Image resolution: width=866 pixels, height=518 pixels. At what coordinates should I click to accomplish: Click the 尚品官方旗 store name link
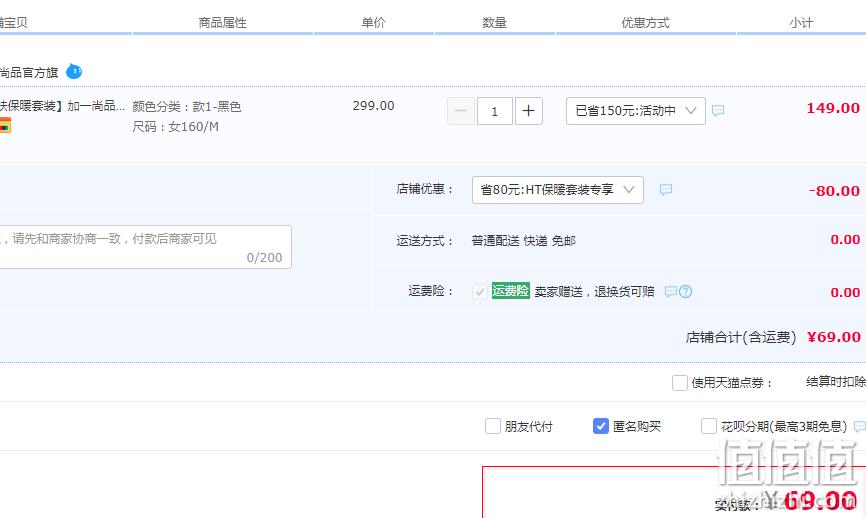(29, 72)
